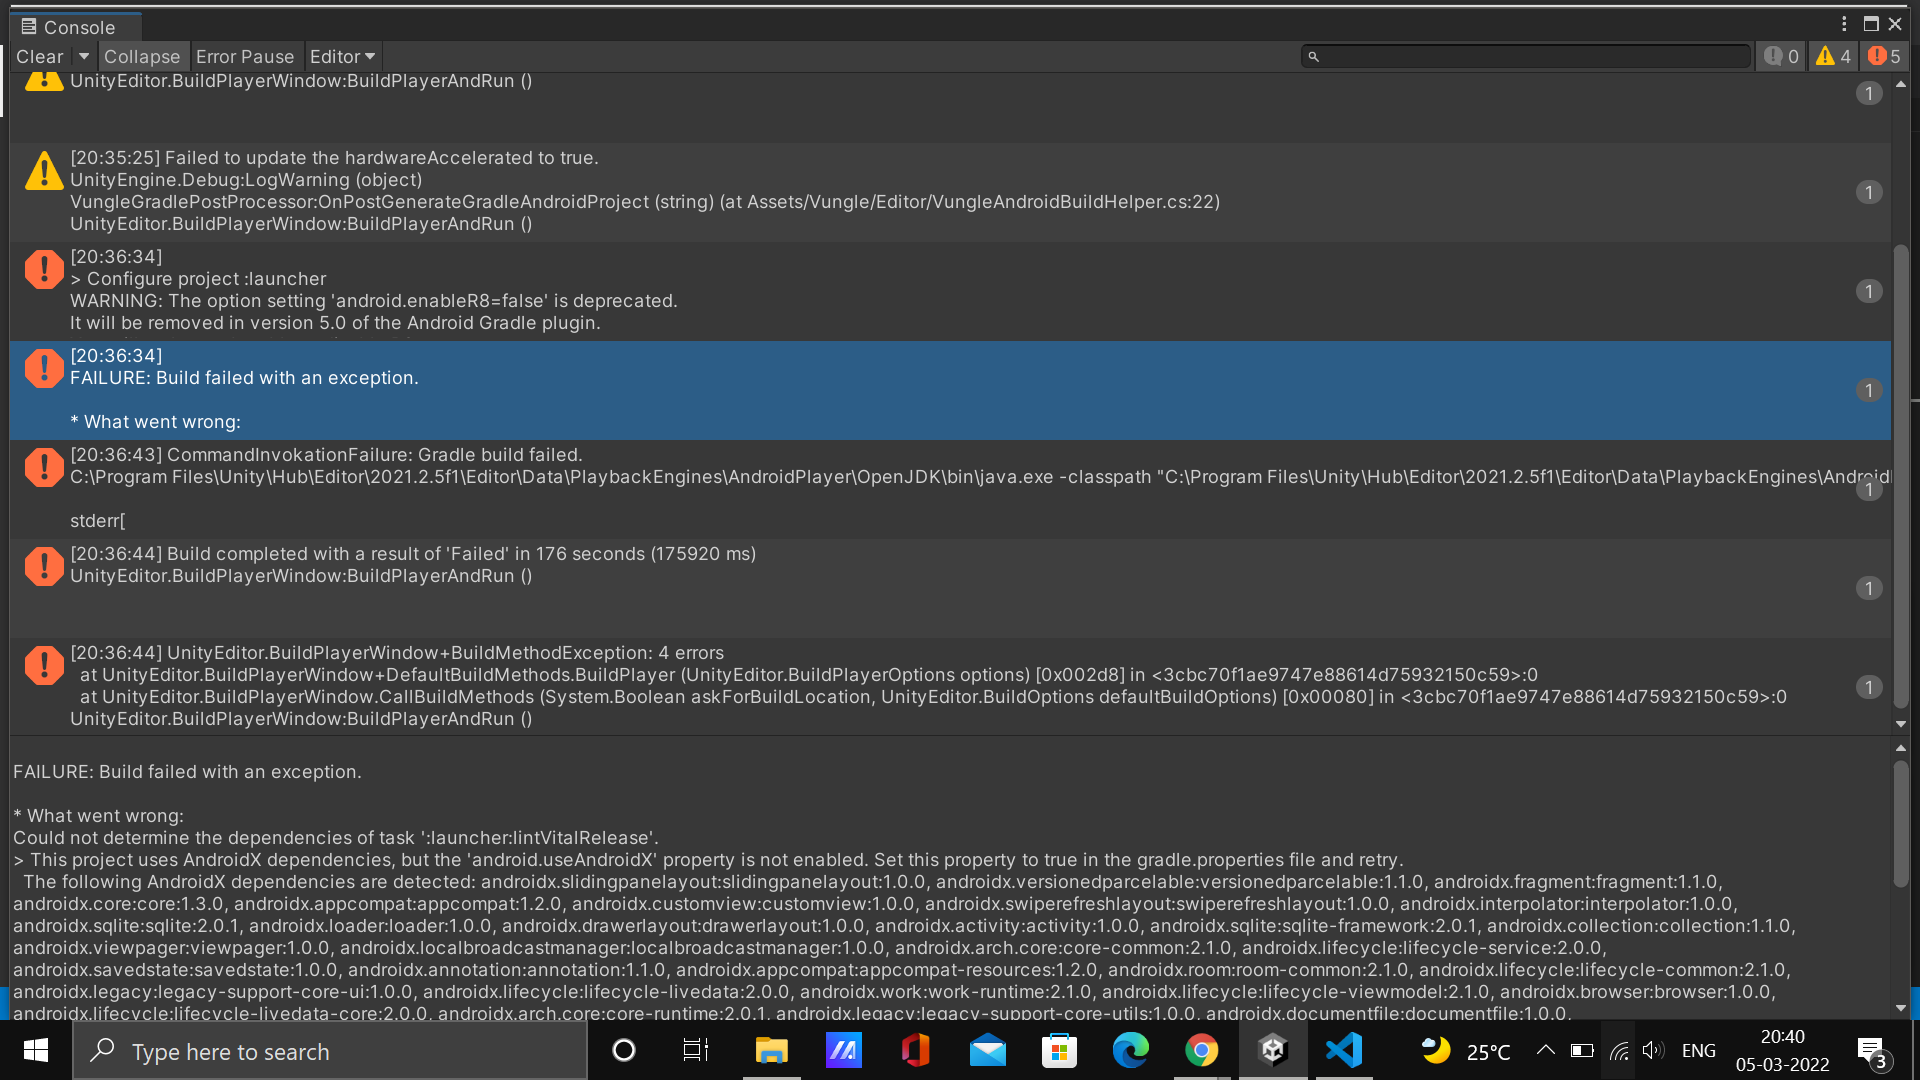Show hidden system tray icons
Viewport: 1920px width, 1080px height.
1545,1050
